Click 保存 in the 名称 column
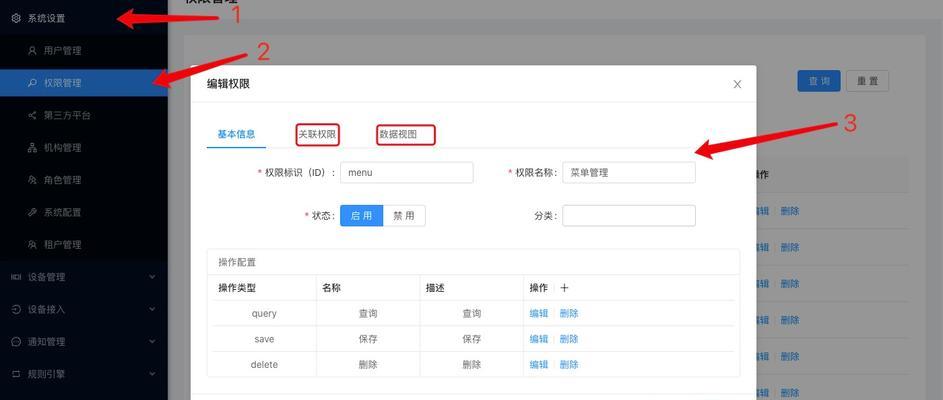The image size is (943, 400). (368, 339)
